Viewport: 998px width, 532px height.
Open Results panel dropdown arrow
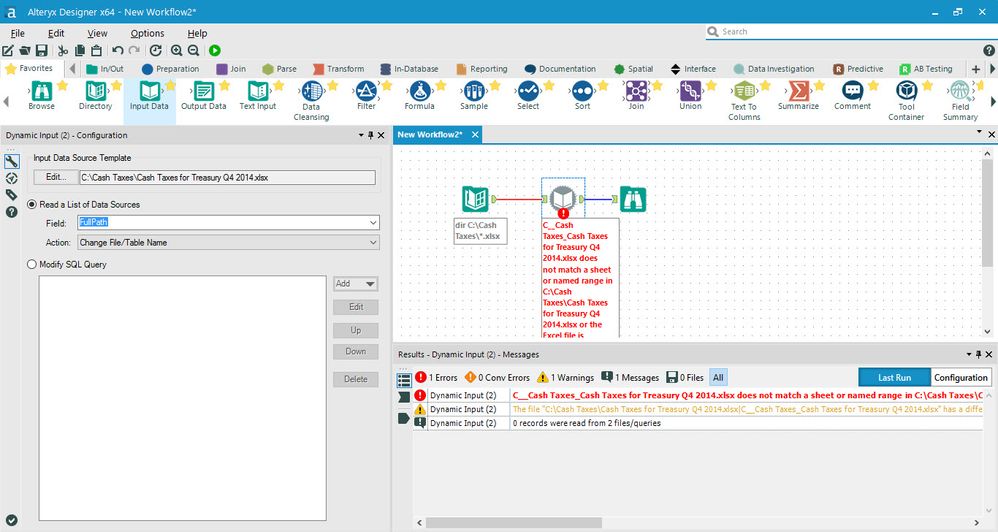969,354
